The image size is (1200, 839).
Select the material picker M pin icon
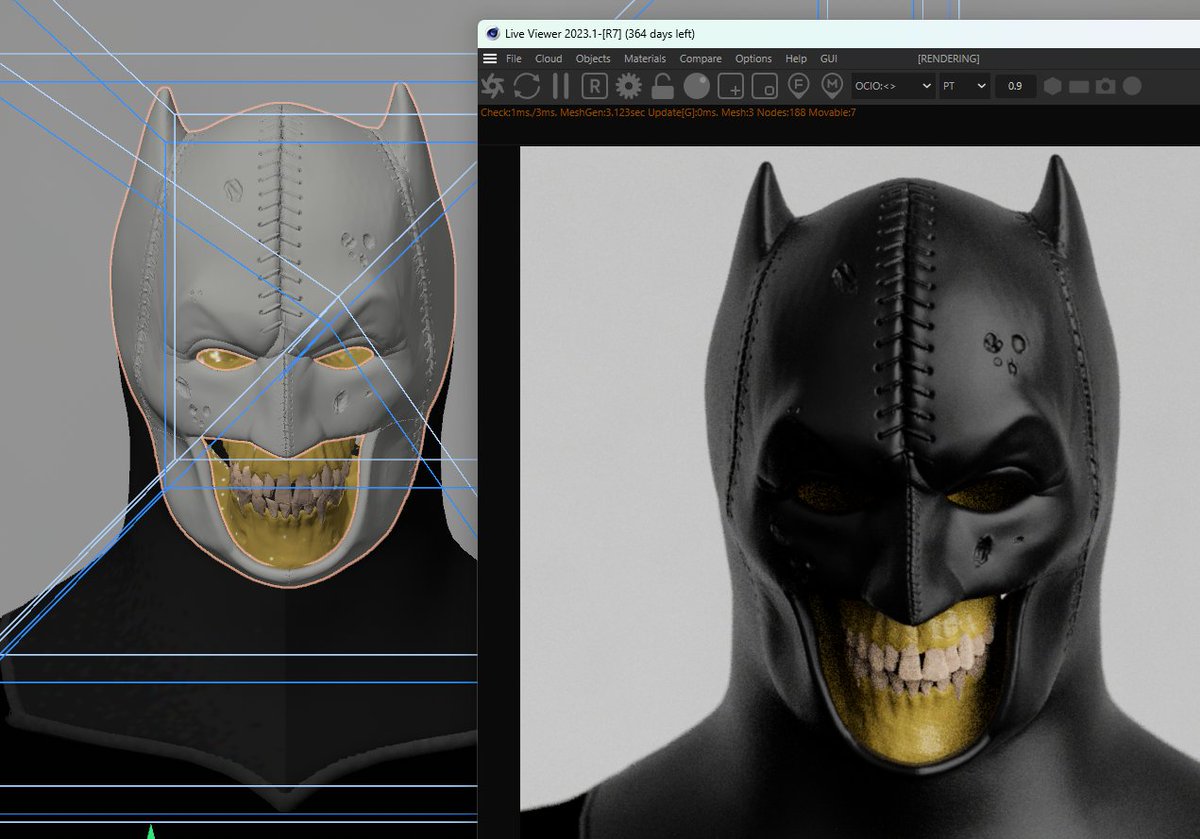[831, 85]
